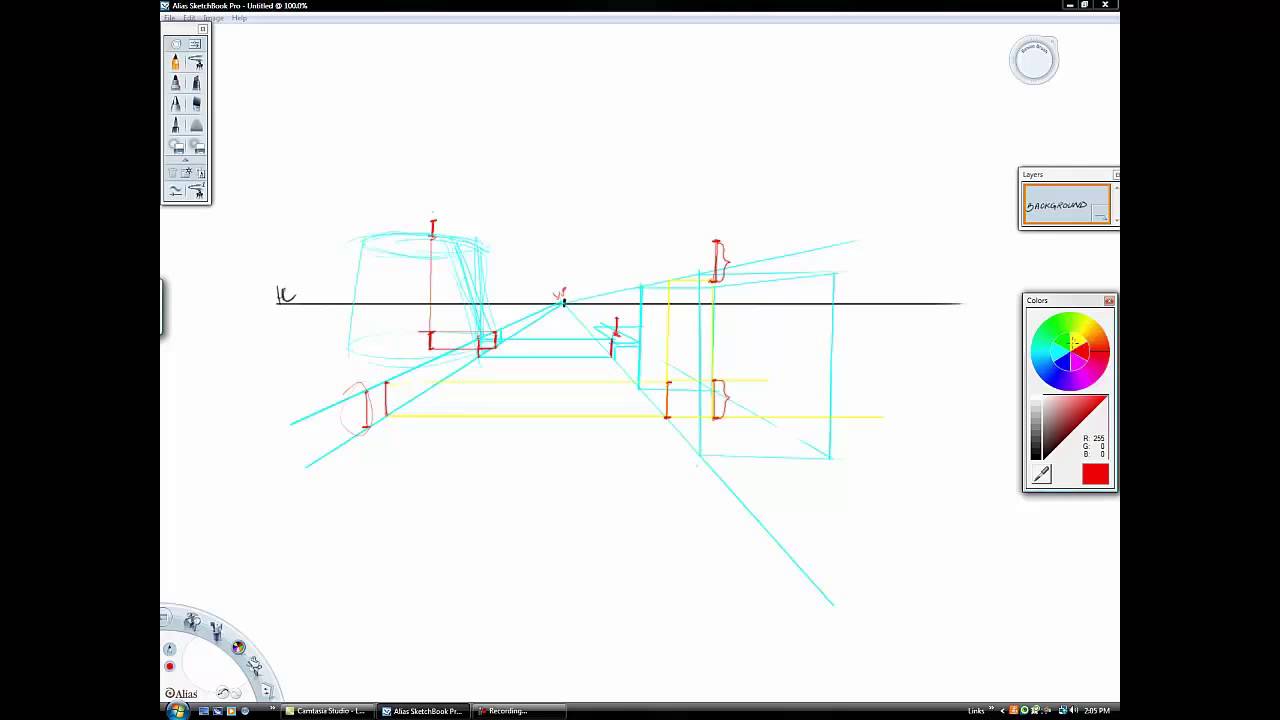Click the Alias logo
This screenshot has width=1280, height=720.
(x=181, y=693)
